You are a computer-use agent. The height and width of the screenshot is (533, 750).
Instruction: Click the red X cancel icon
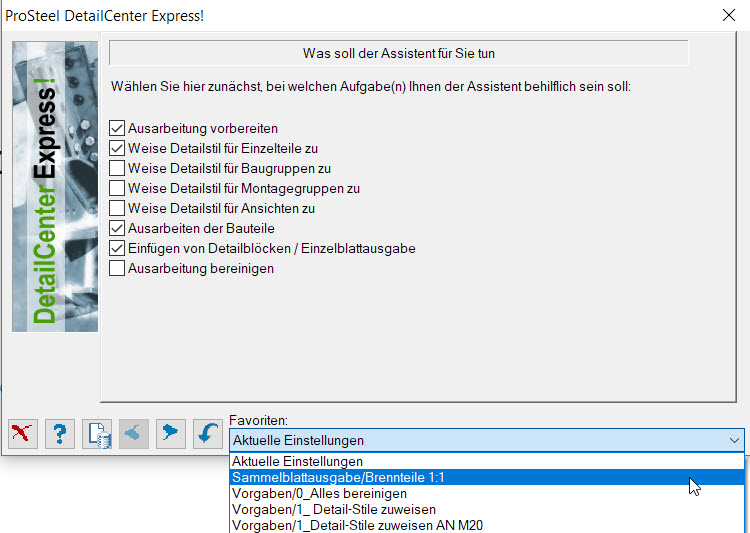23,434
